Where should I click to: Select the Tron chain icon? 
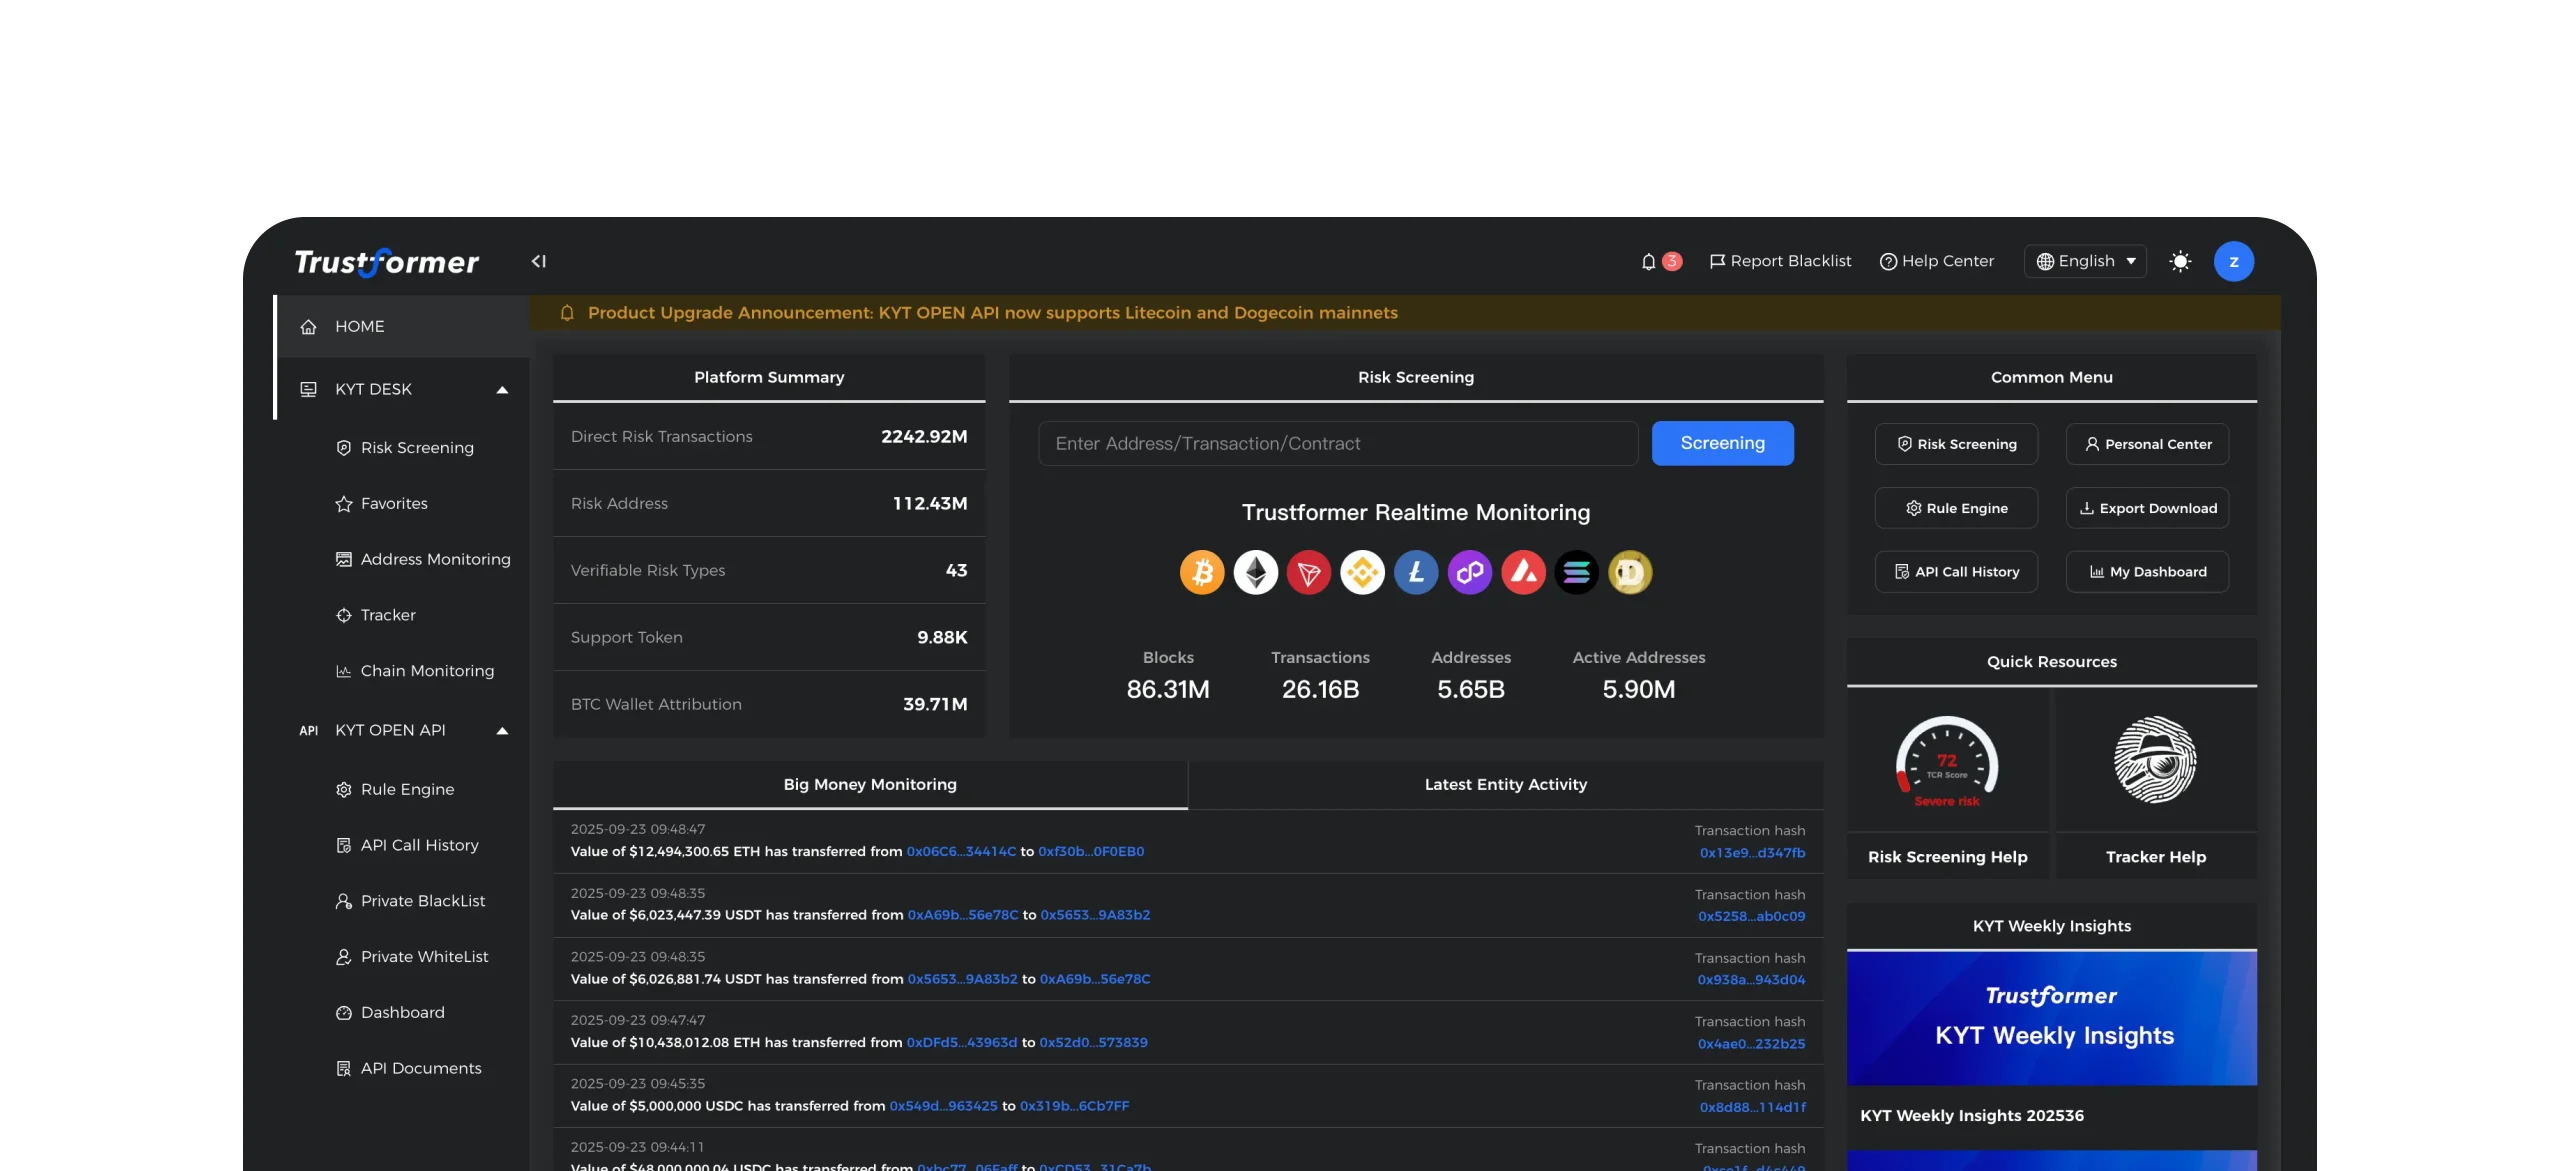(x=1309, y=573)
